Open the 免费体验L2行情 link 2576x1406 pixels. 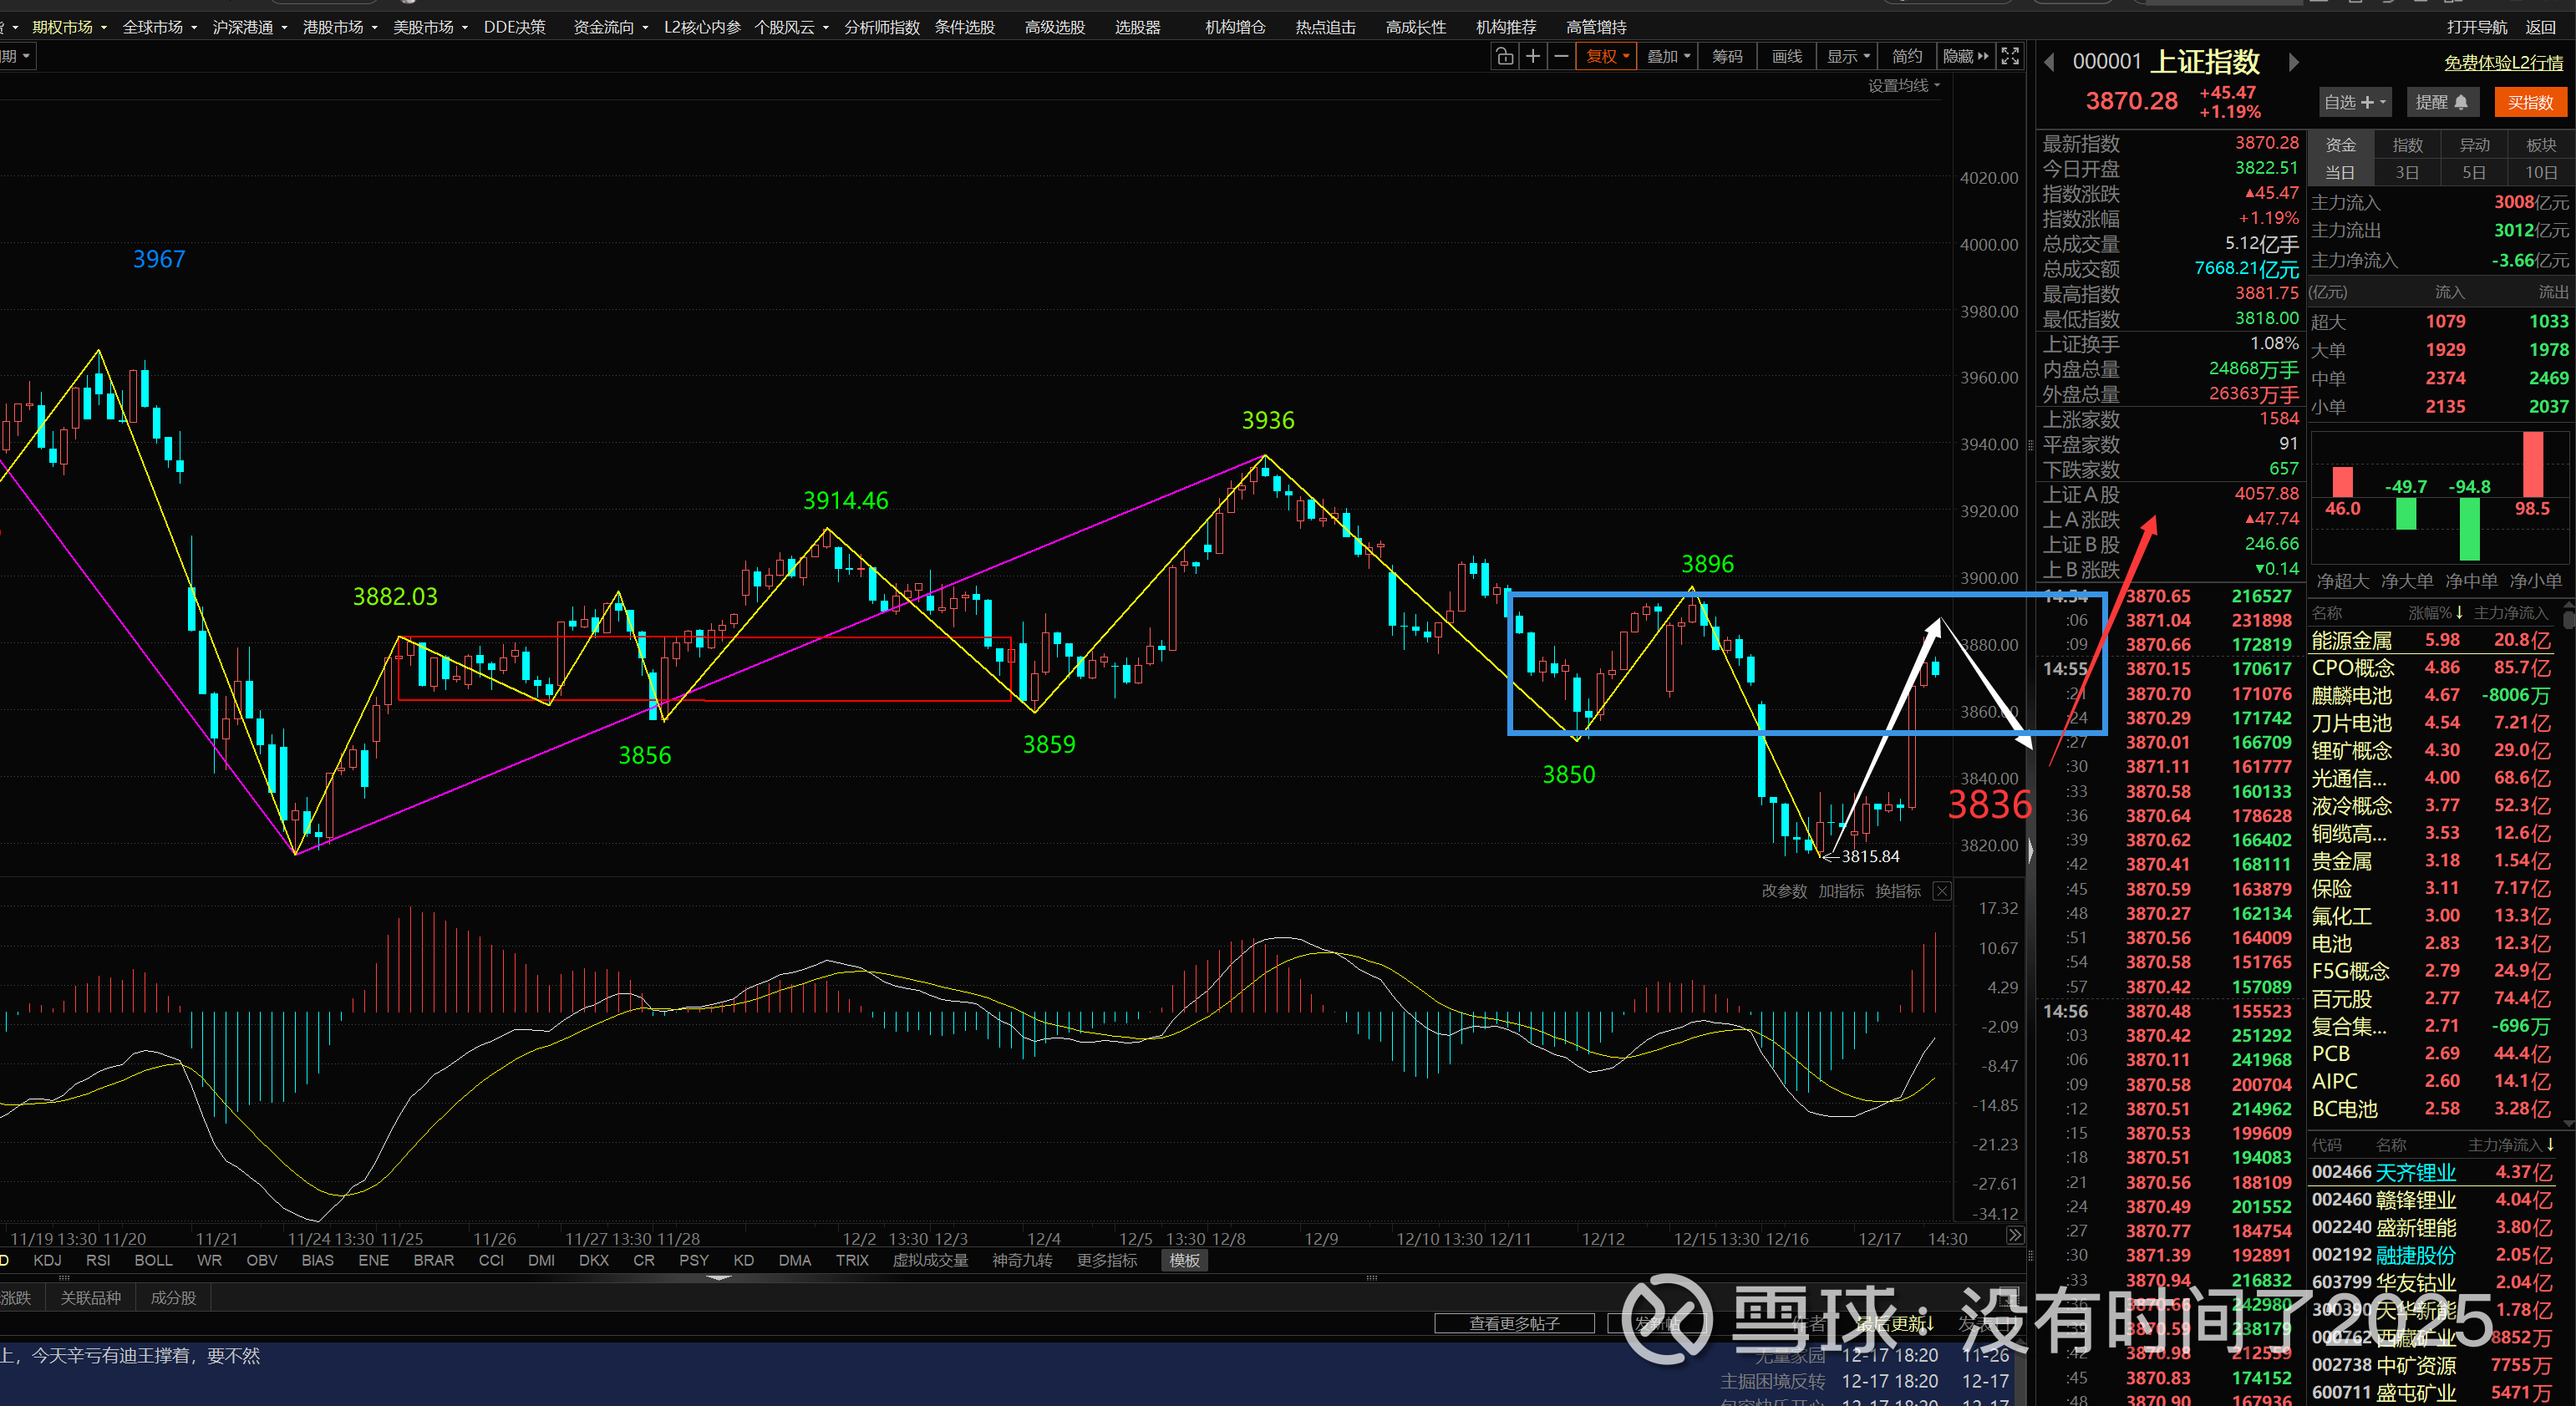pyautogui.click(x=2503, y=62)
